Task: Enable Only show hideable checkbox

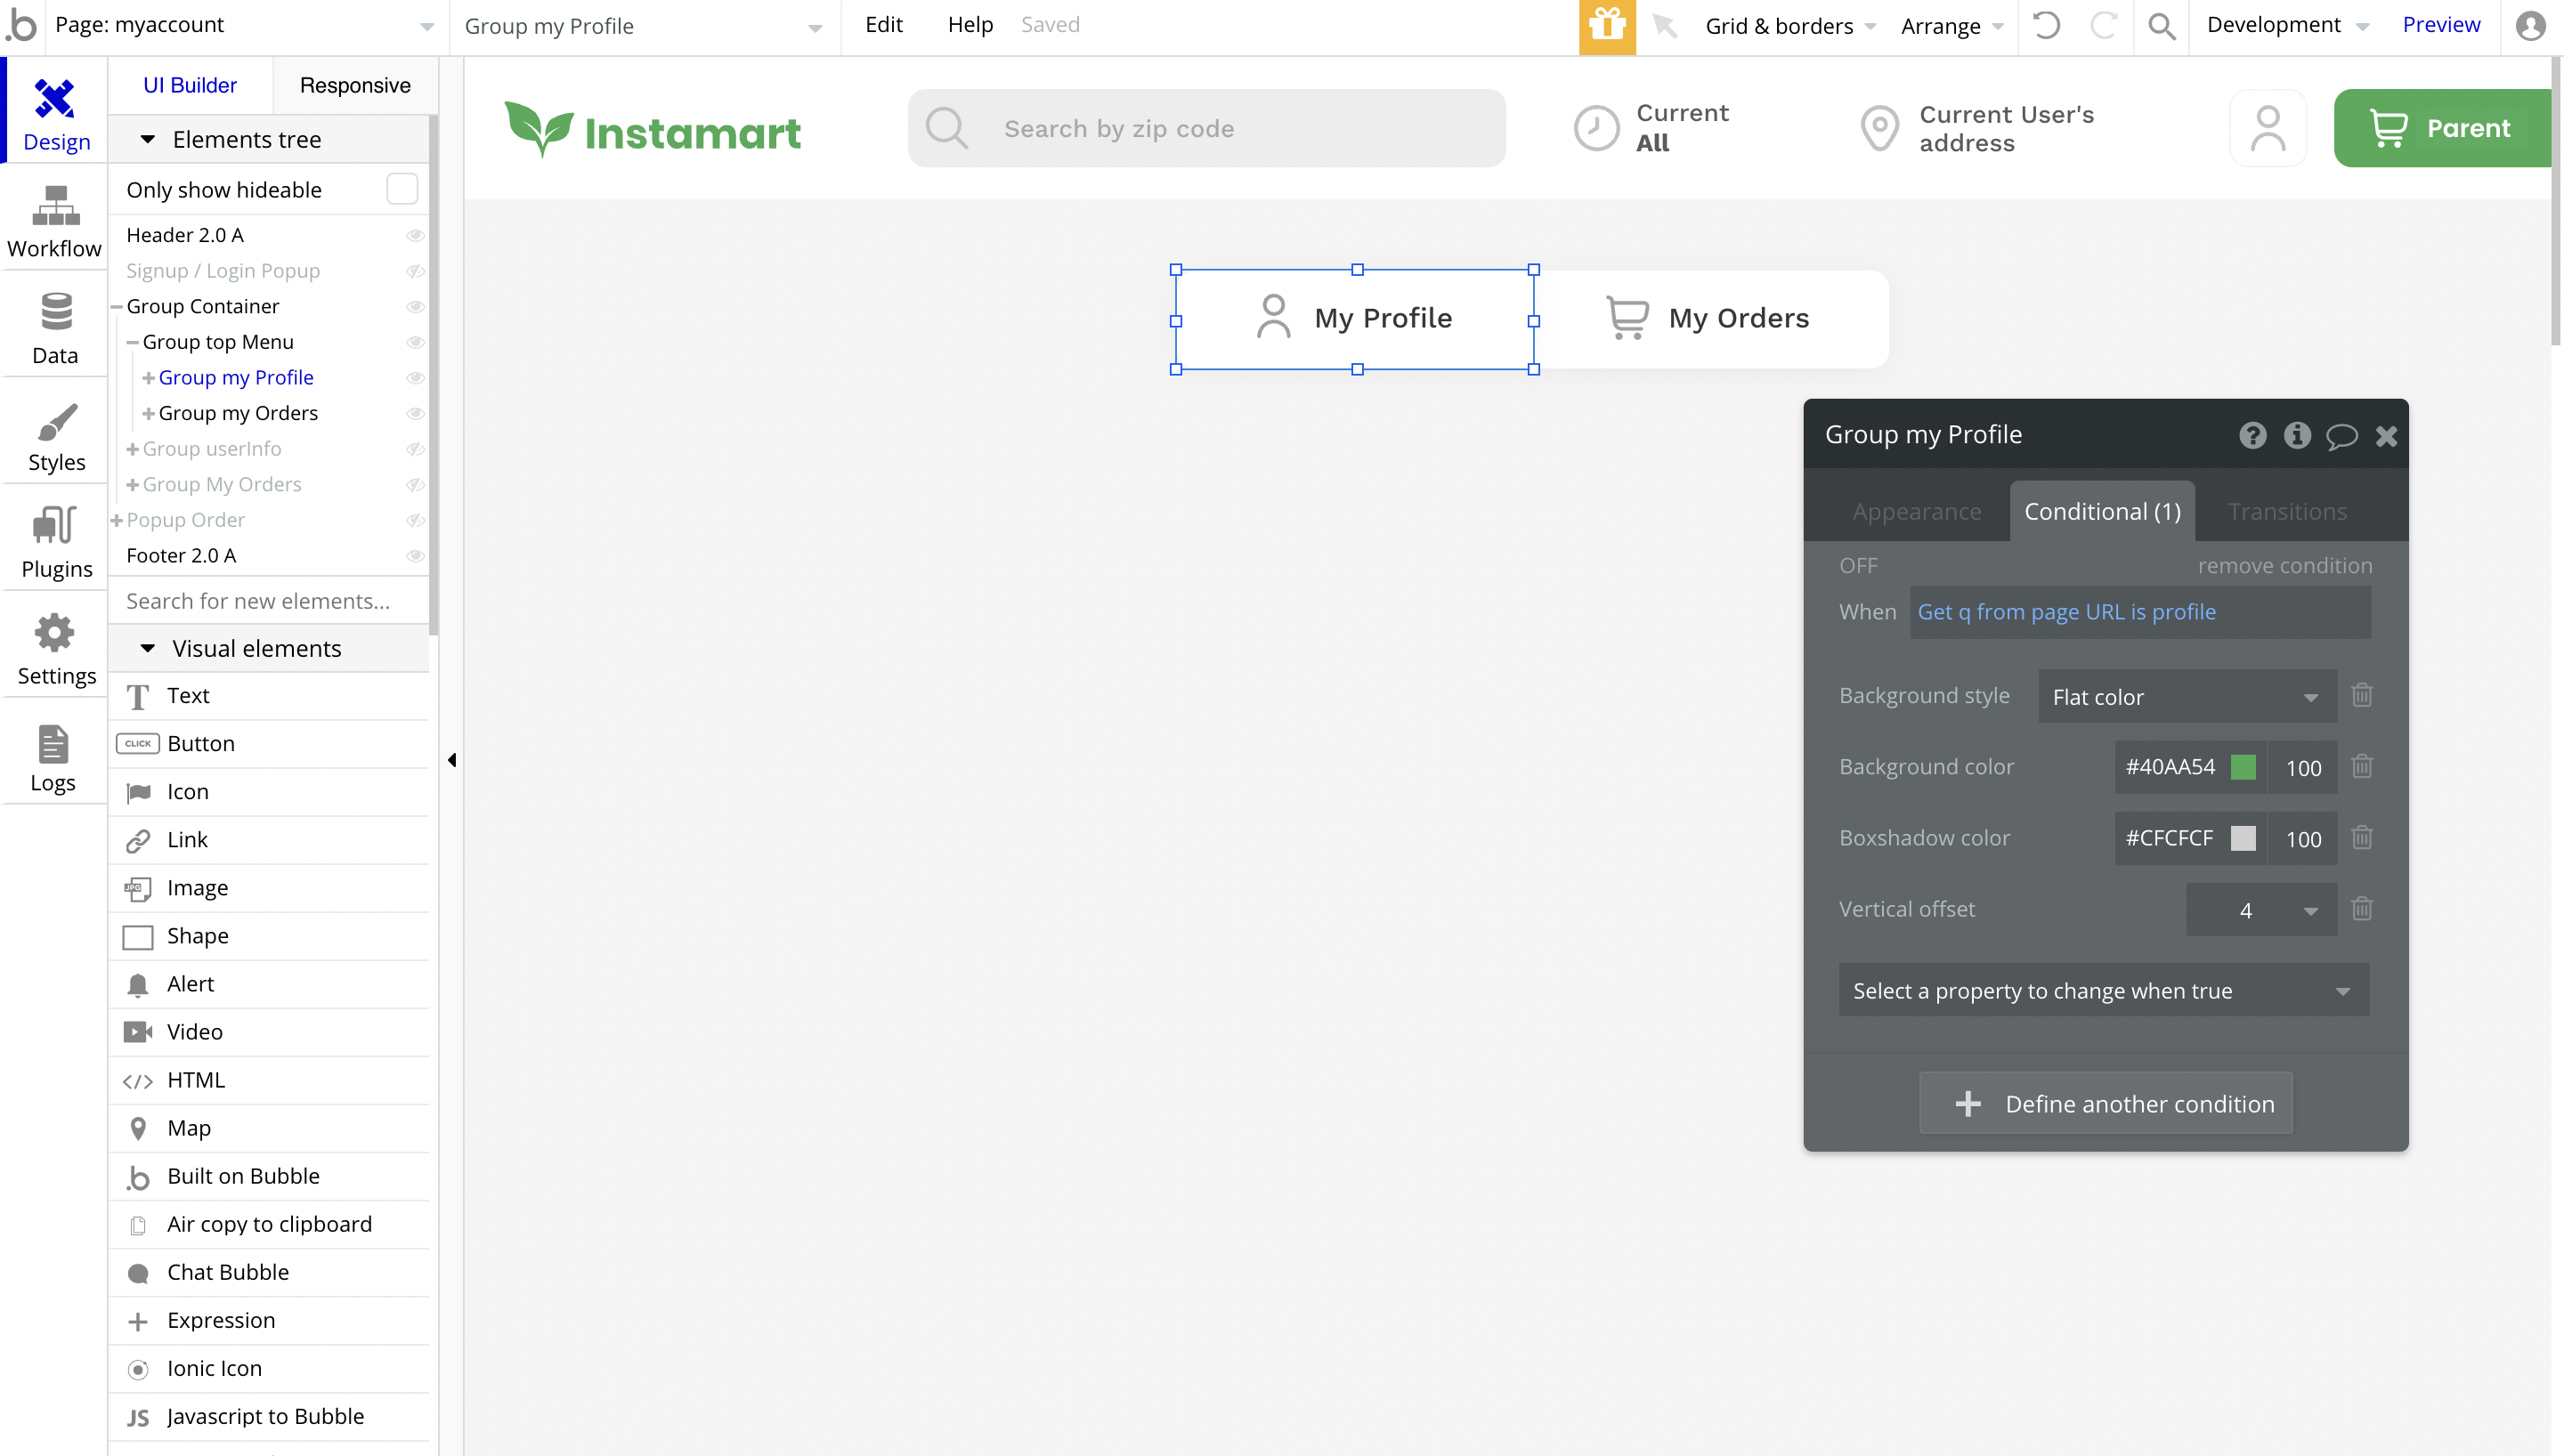Action: pyautogui.click(x=401, y=189)
